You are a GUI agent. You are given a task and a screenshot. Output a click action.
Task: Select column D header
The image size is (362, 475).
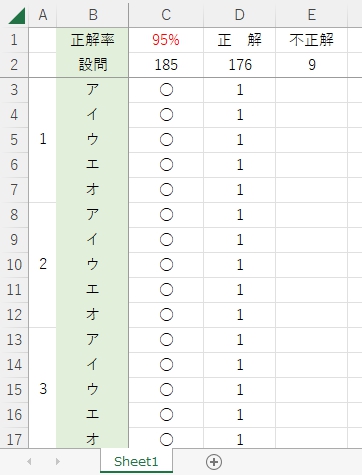coord(239,15)
